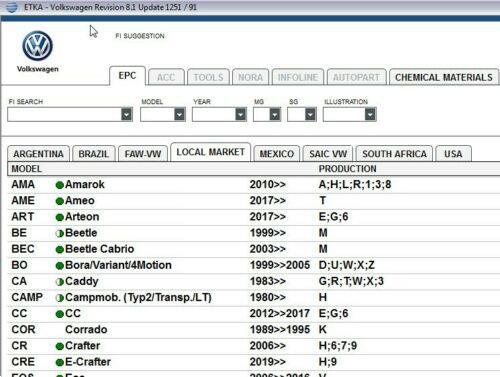Expand the ILLUSTRATION dropdown arrow
This screenshot has height=377, width=500.
click(x=370, y=114)
